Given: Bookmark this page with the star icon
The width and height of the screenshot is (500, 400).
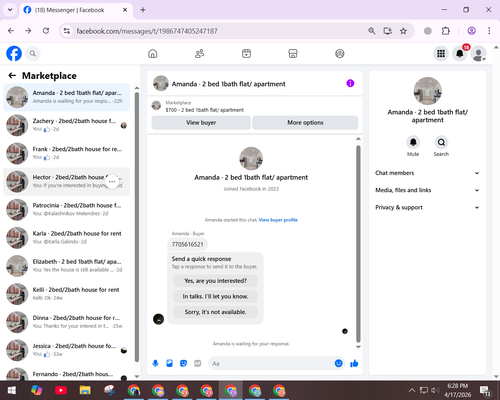Looking at the screenshot, I should click(x=403, y=31).
